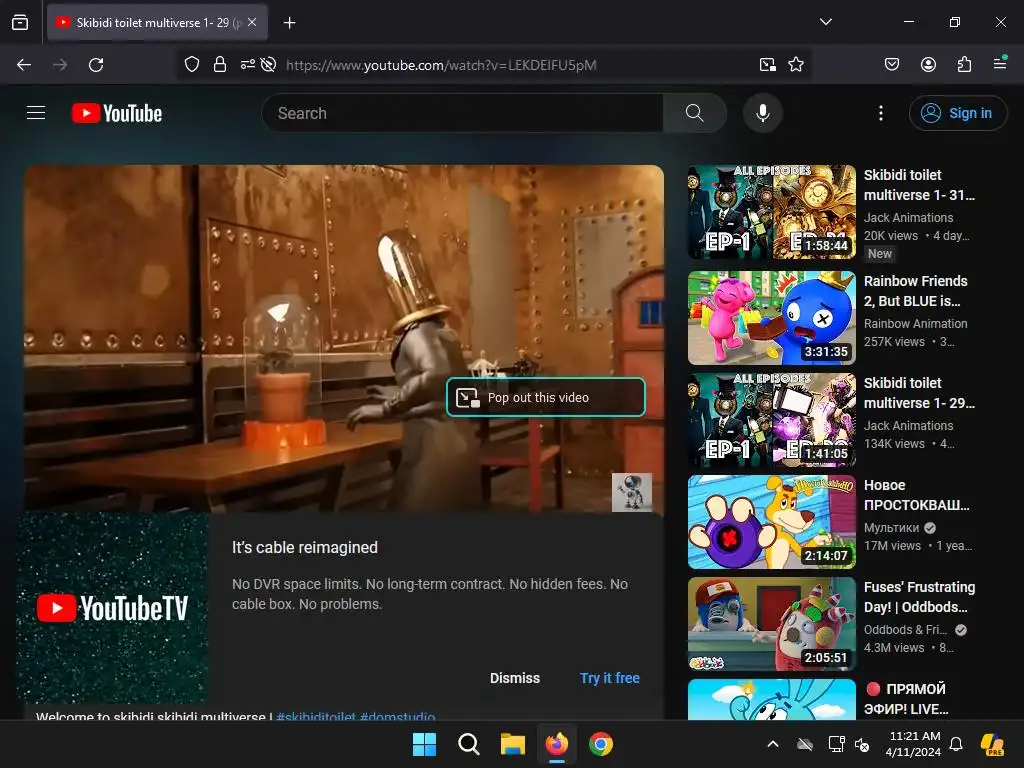Open the 2:14:07 cartoon video thumbnail

click(771, 522)
